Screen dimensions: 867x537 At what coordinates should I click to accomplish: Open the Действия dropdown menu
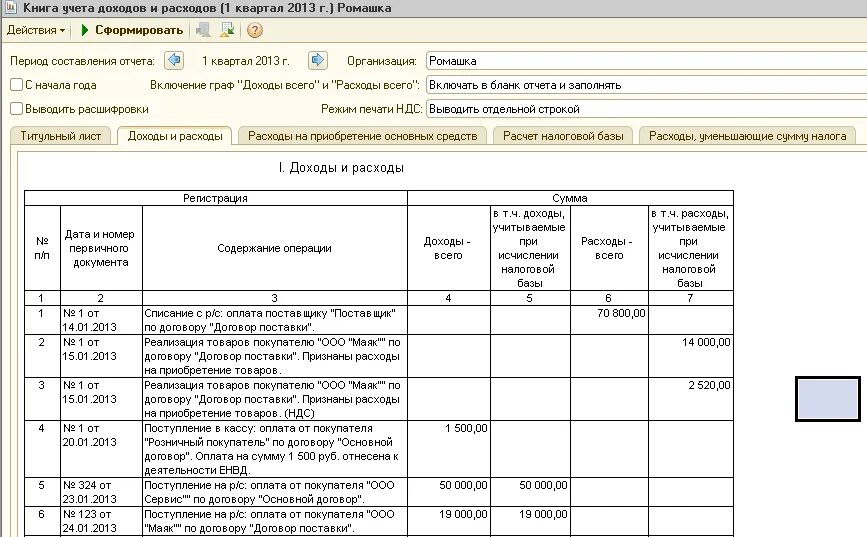(x=36, y=30)
